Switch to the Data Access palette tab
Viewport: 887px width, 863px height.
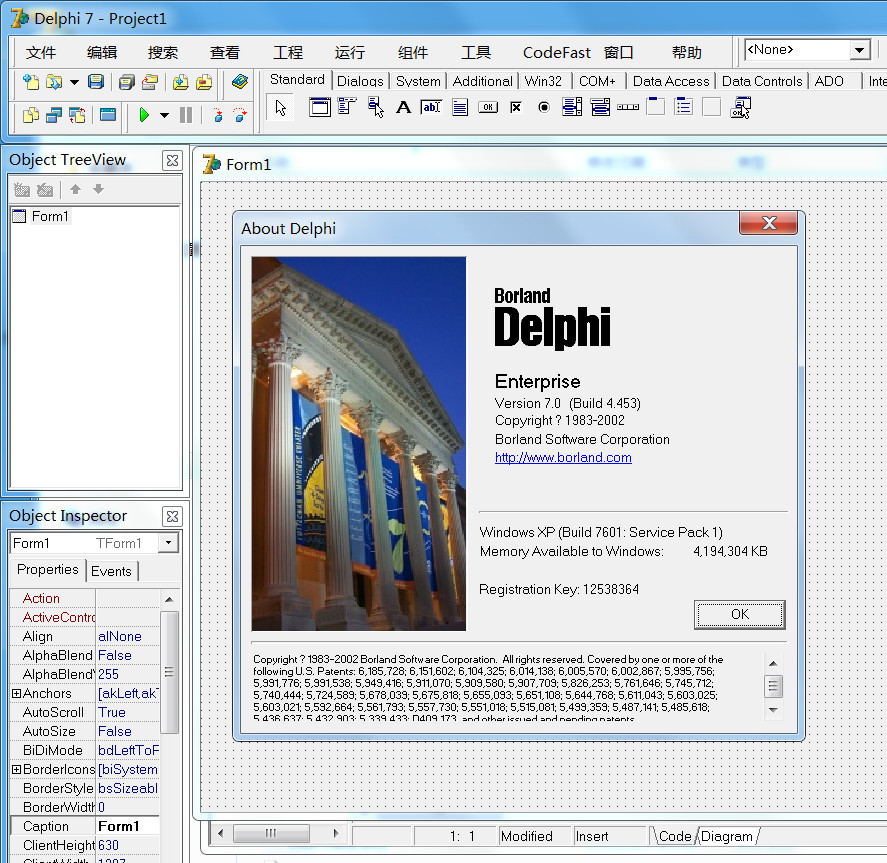tap(671, 81)
